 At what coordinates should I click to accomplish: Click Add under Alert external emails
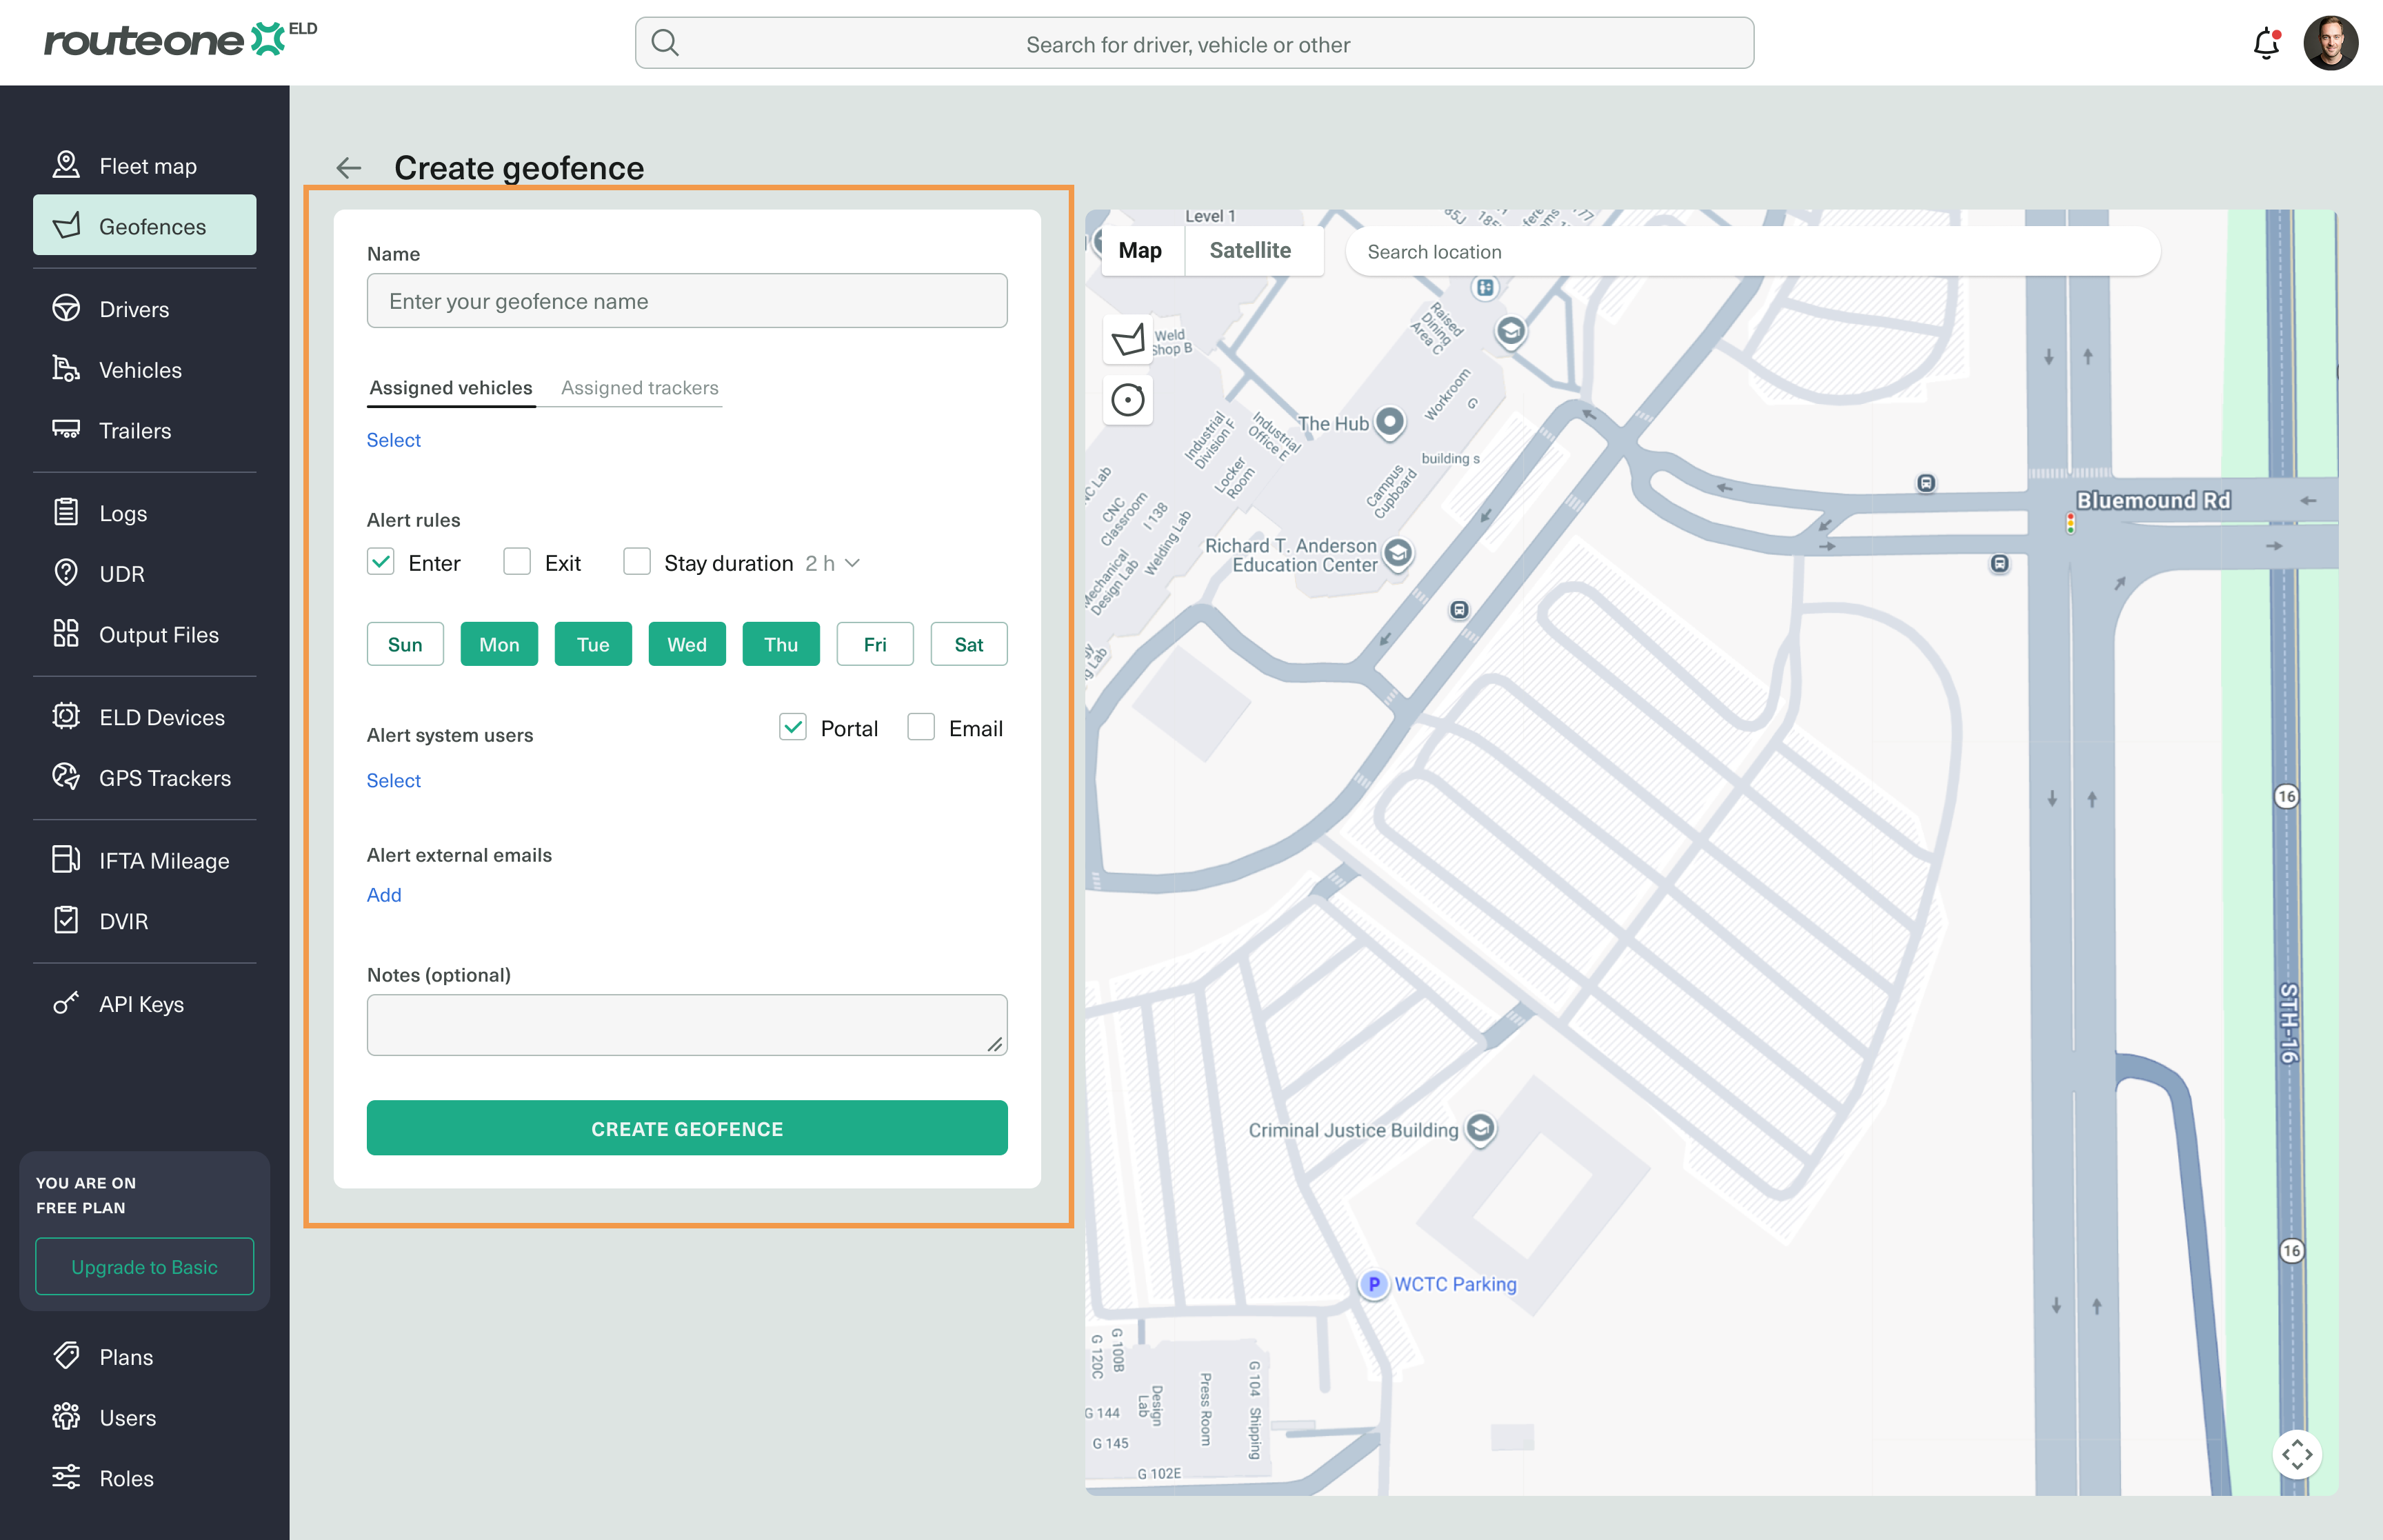coord(384,895)
